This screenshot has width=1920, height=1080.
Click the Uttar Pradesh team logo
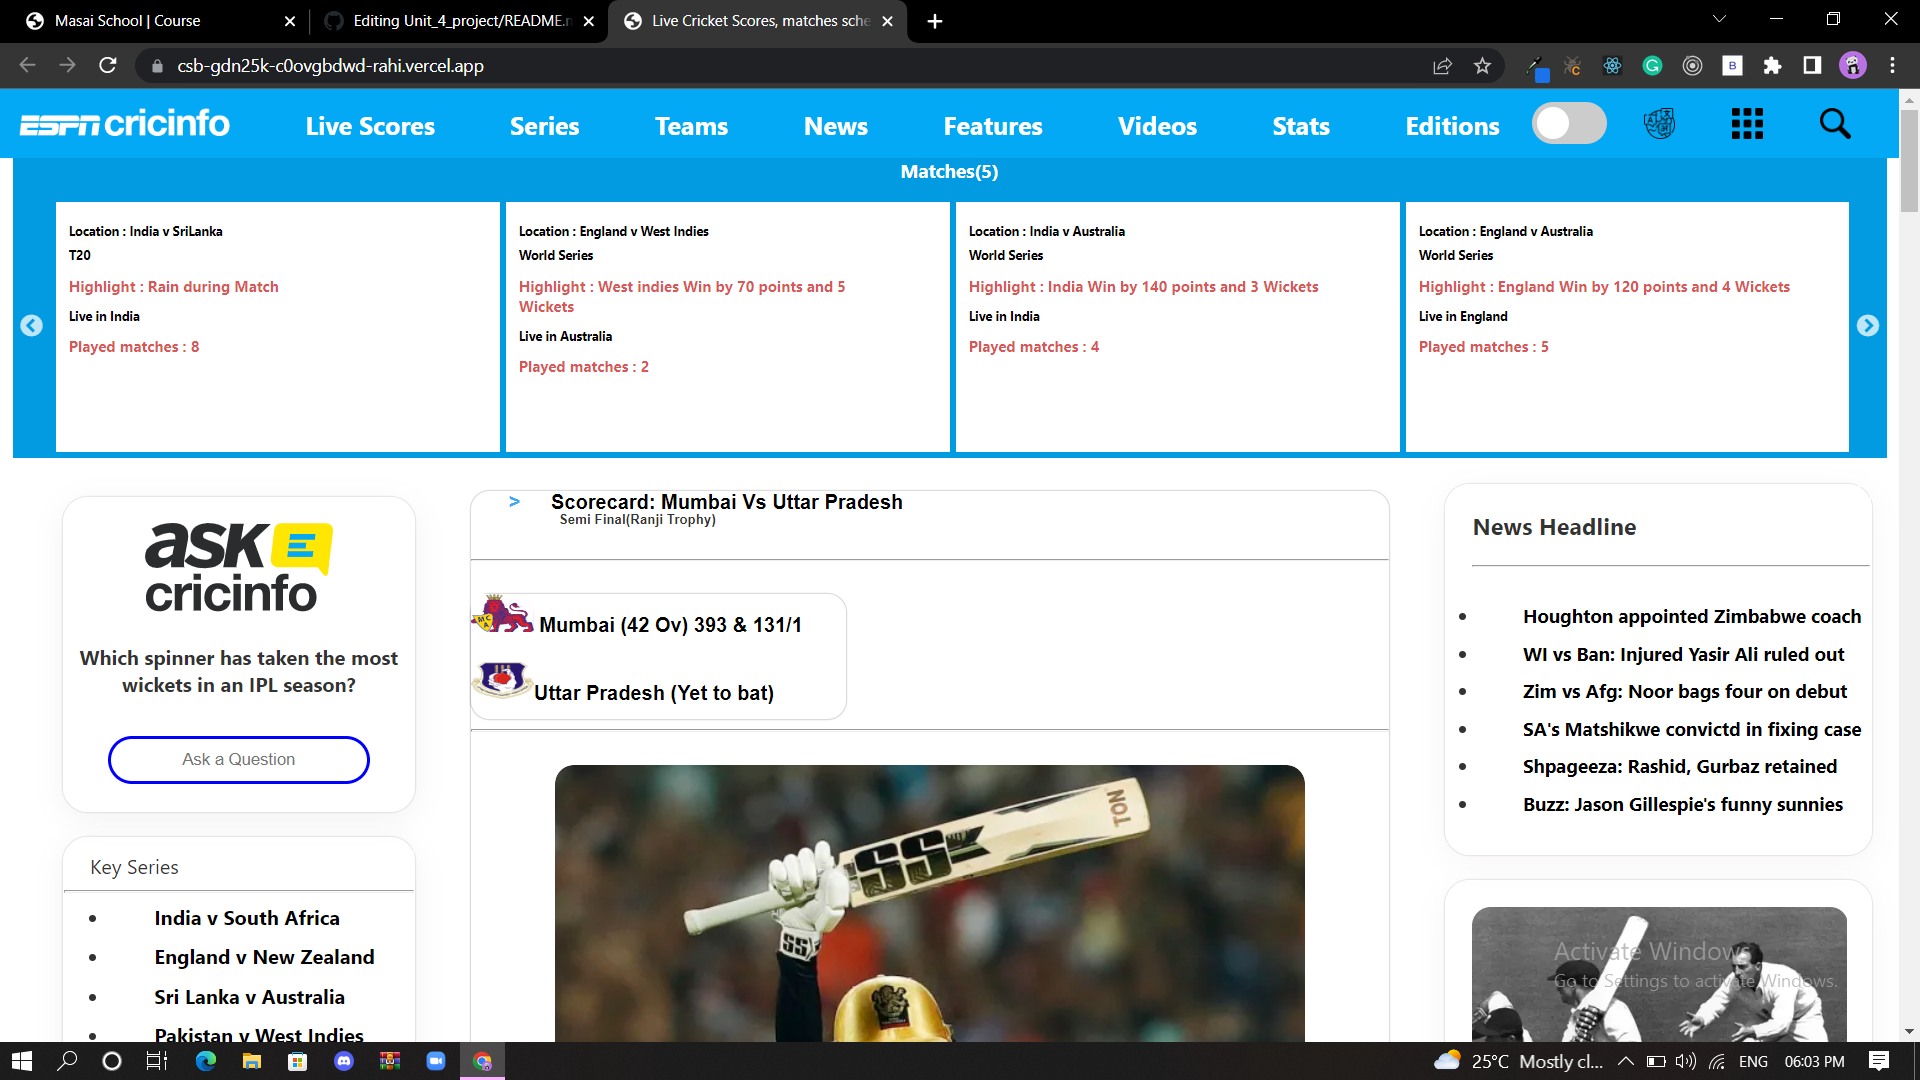click(500, 681)
